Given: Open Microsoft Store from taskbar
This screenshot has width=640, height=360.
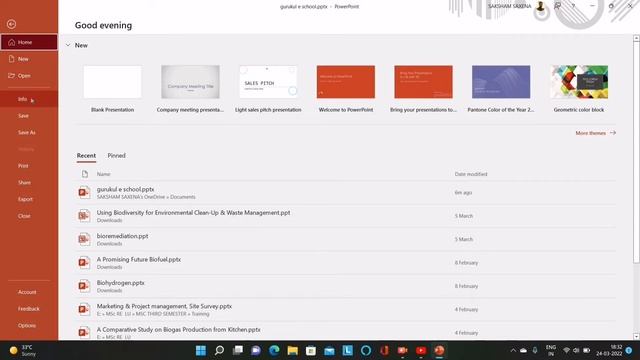Looking at the screenshot, I should pyautogui.click(x=311, y=350).
